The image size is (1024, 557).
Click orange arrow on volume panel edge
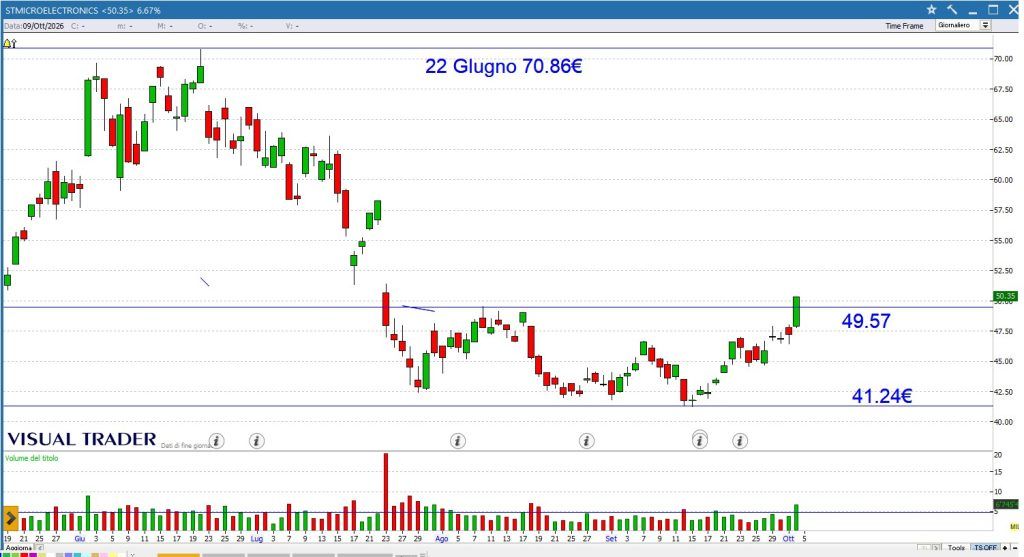[10, 518]
